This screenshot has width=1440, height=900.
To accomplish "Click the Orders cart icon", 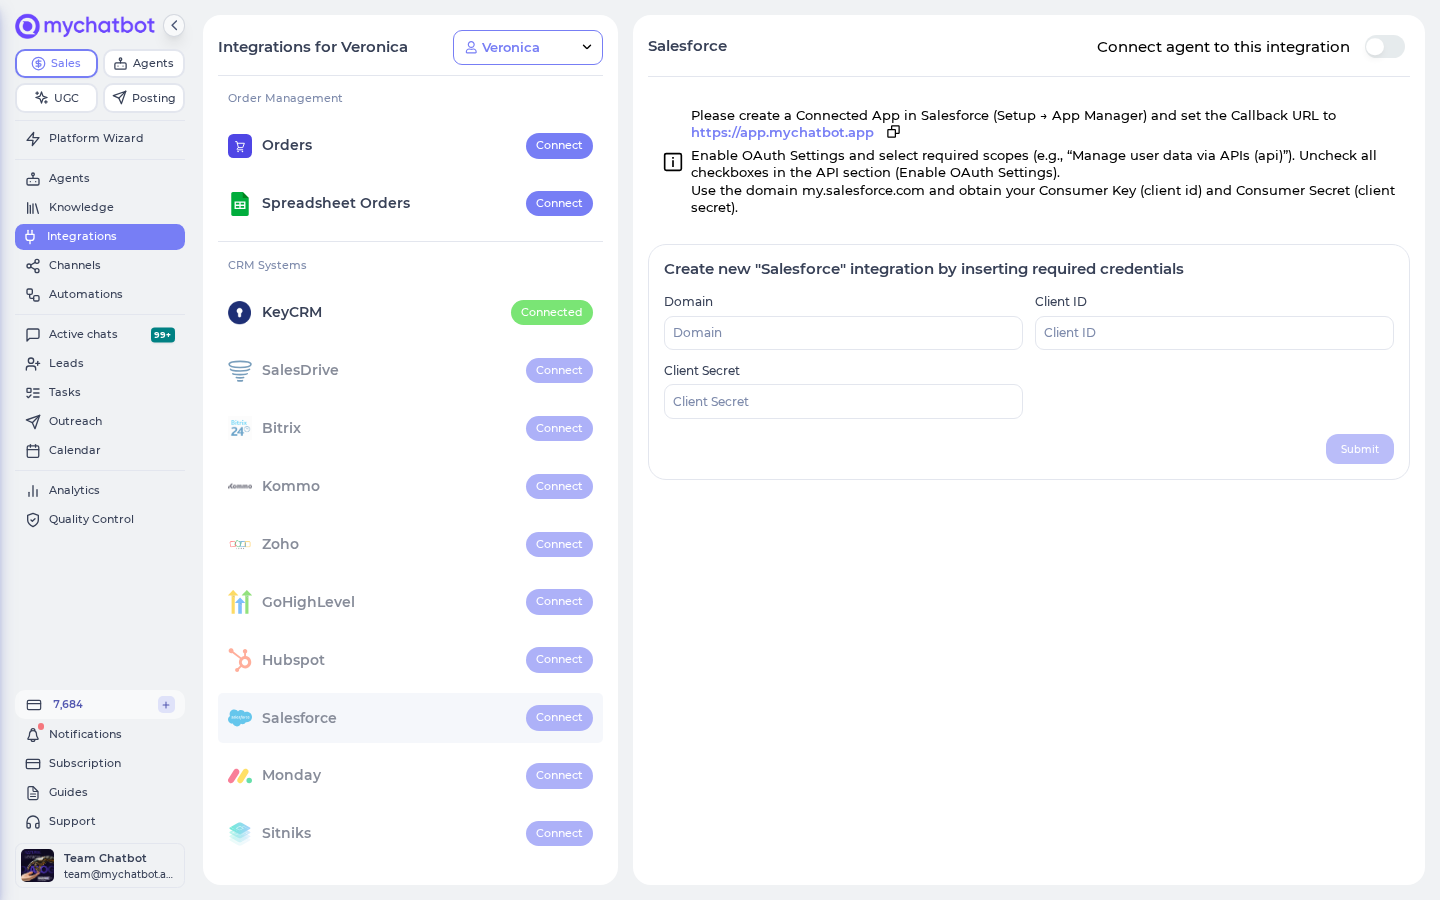I will [240, 146].
